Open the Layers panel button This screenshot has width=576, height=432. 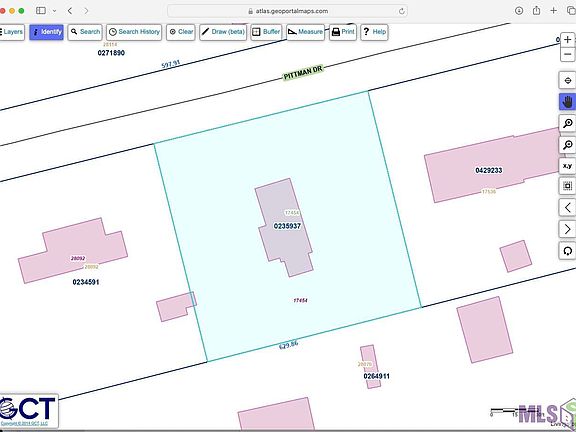[x=12, y=32]
